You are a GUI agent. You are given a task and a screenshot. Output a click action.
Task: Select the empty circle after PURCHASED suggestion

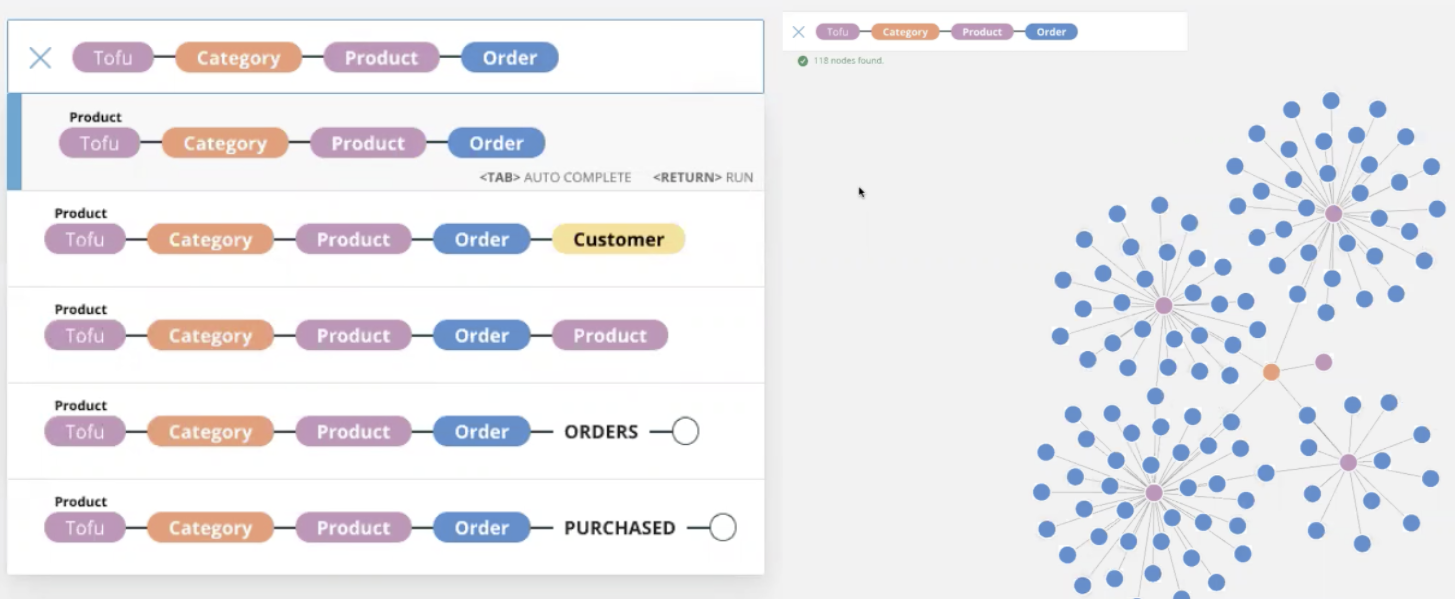(723, 528)
